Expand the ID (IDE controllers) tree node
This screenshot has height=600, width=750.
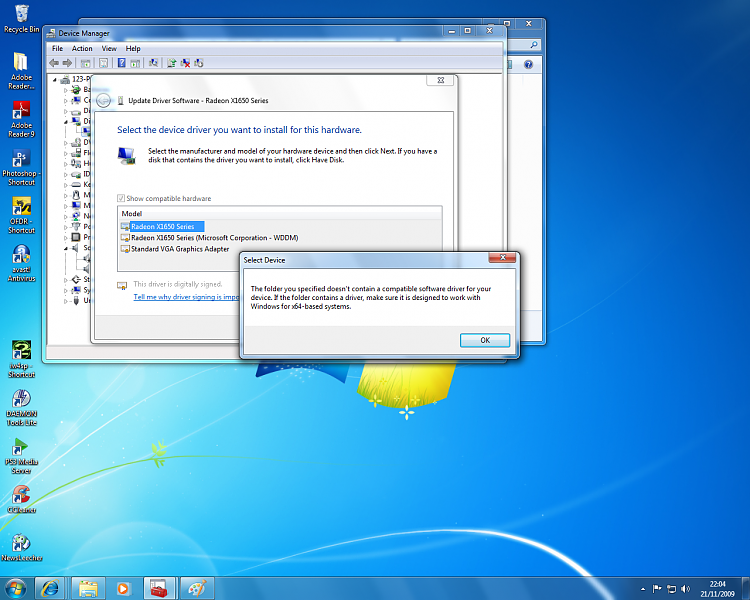[x=66, y=174]
